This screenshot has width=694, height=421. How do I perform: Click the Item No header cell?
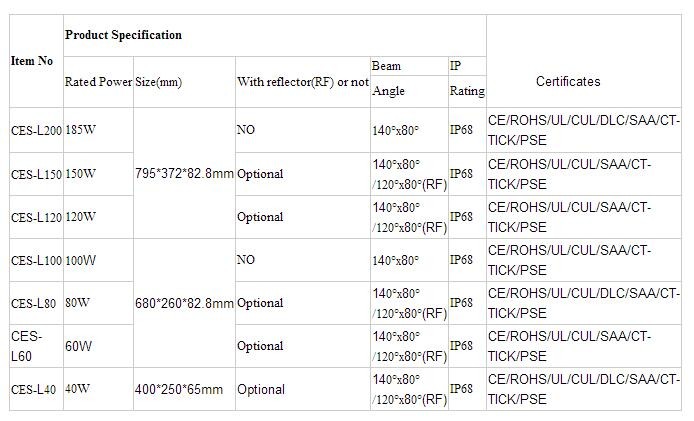click(x=36, y=61)
